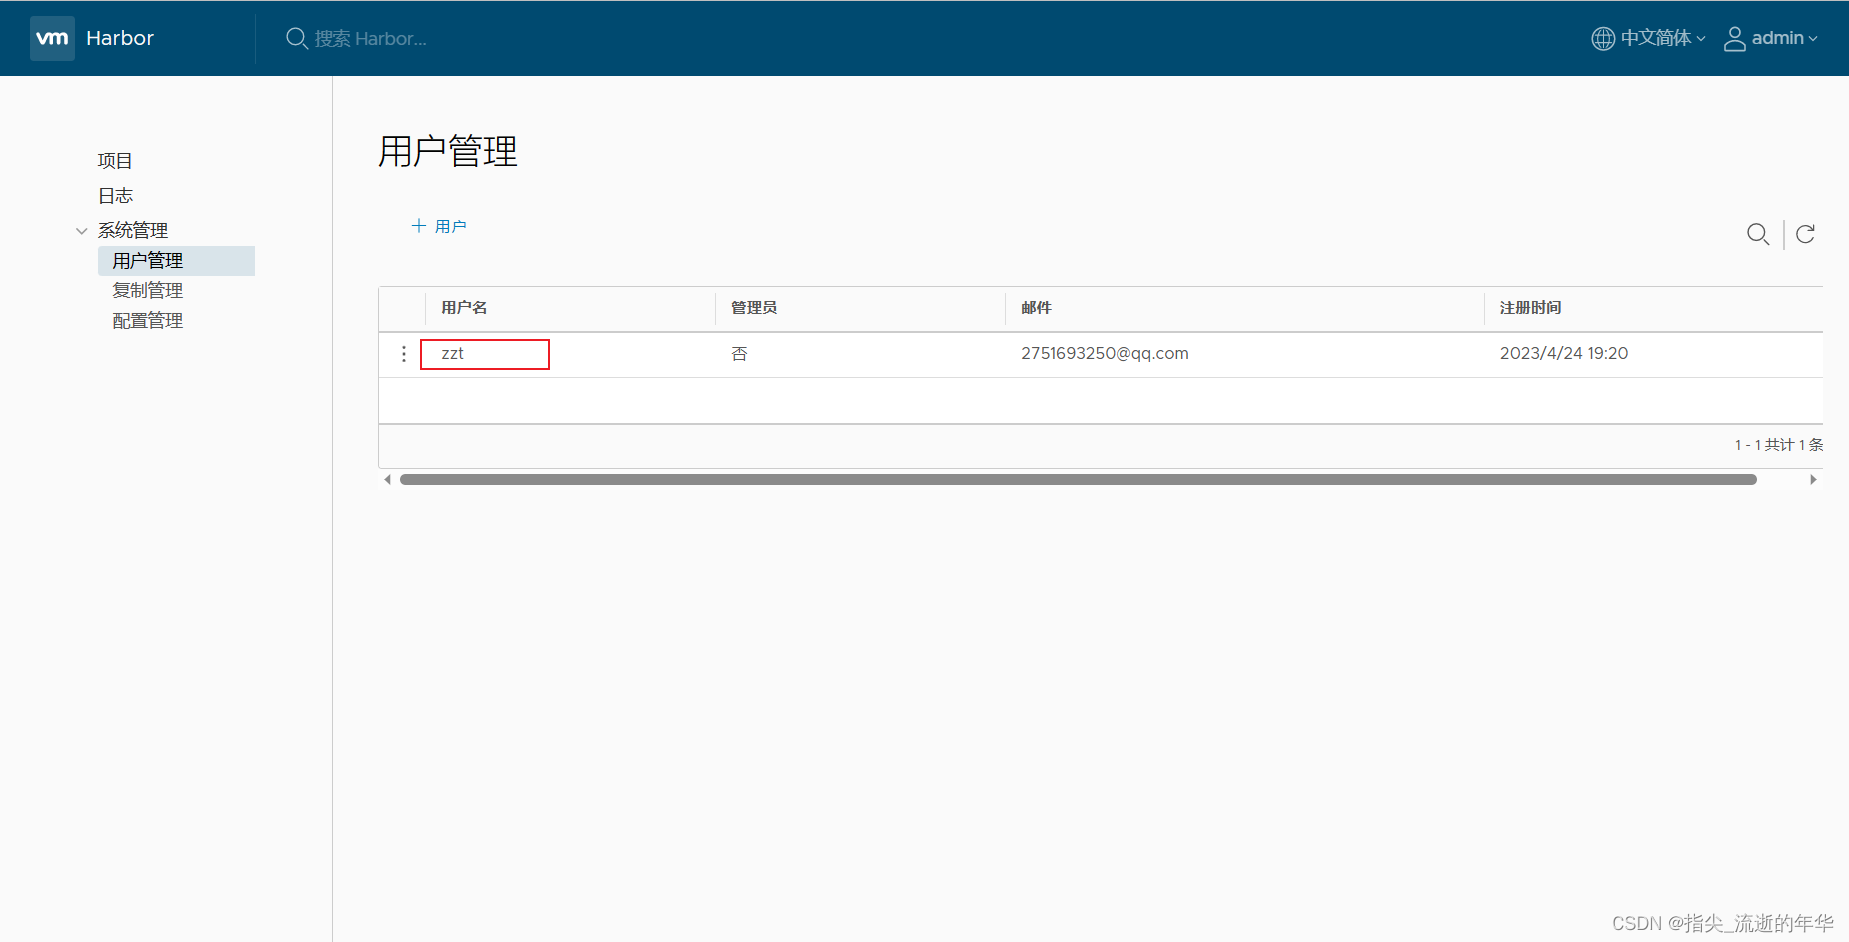Select 用户管理 in the sidebar
1849x942 pixels.
click(x=176, y=261)
